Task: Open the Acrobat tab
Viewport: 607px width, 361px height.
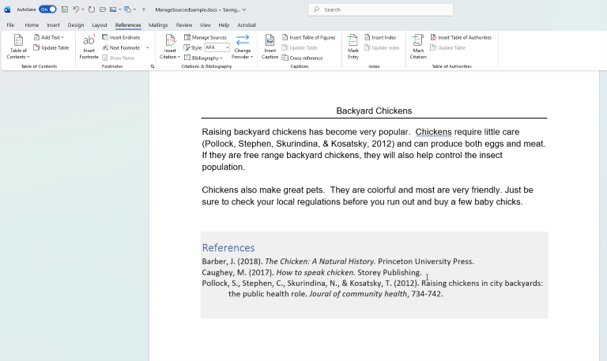Action: 247,25
